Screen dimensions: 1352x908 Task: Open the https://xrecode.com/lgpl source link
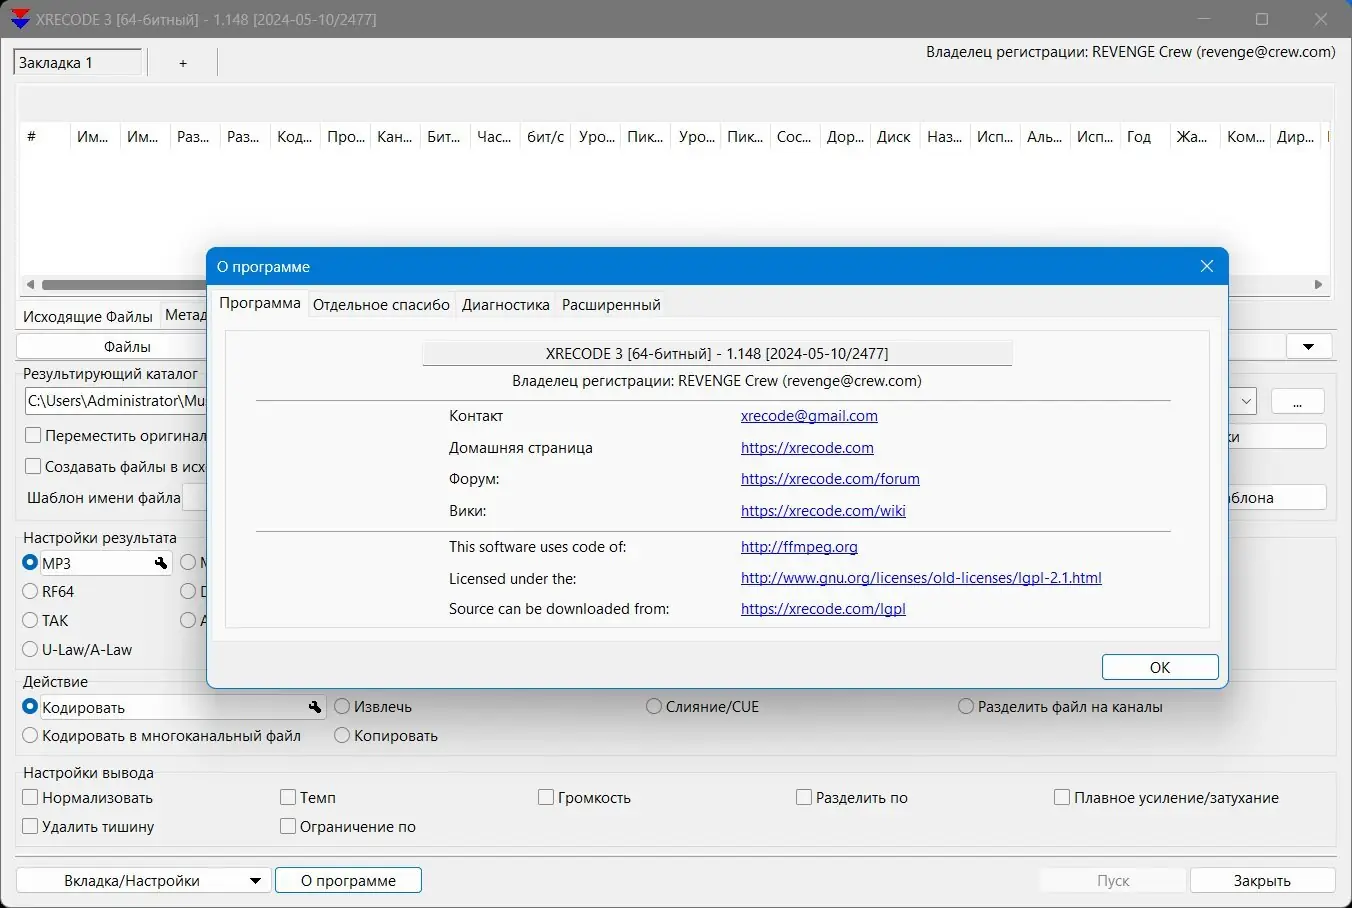pyautogui.click(x=823, y=609)
